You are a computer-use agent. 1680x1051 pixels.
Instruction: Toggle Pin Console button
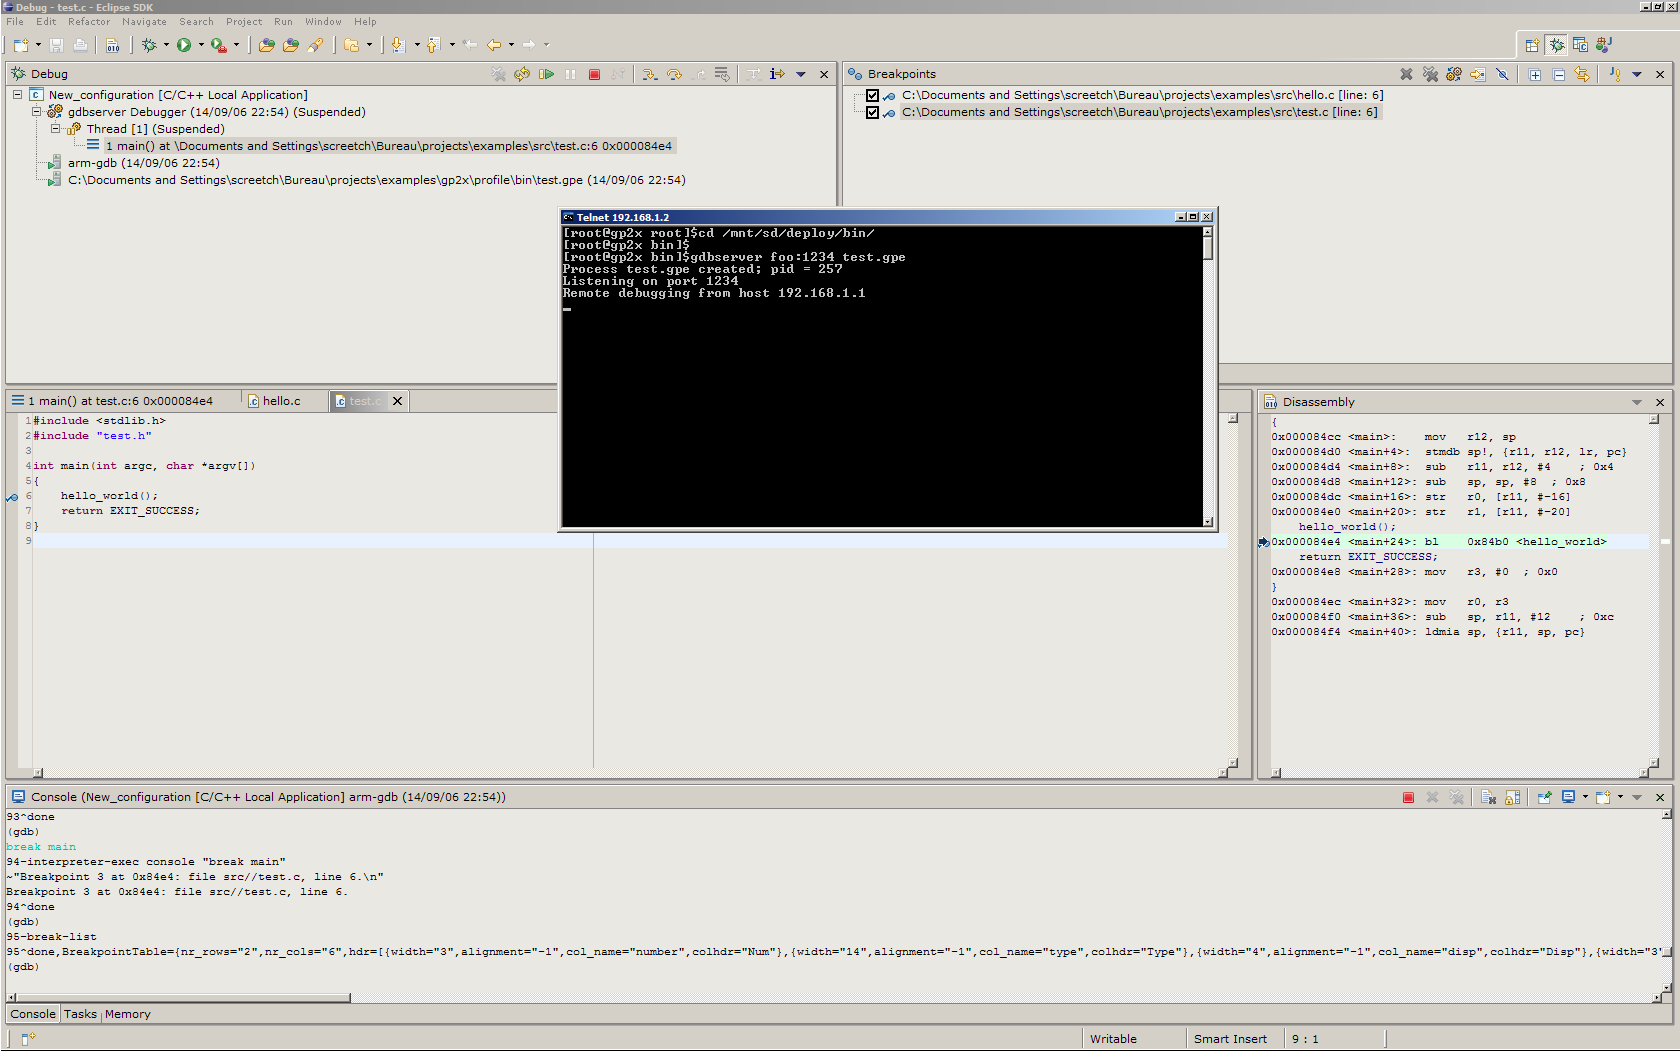pyautogui.click(x=1545, y=797)
